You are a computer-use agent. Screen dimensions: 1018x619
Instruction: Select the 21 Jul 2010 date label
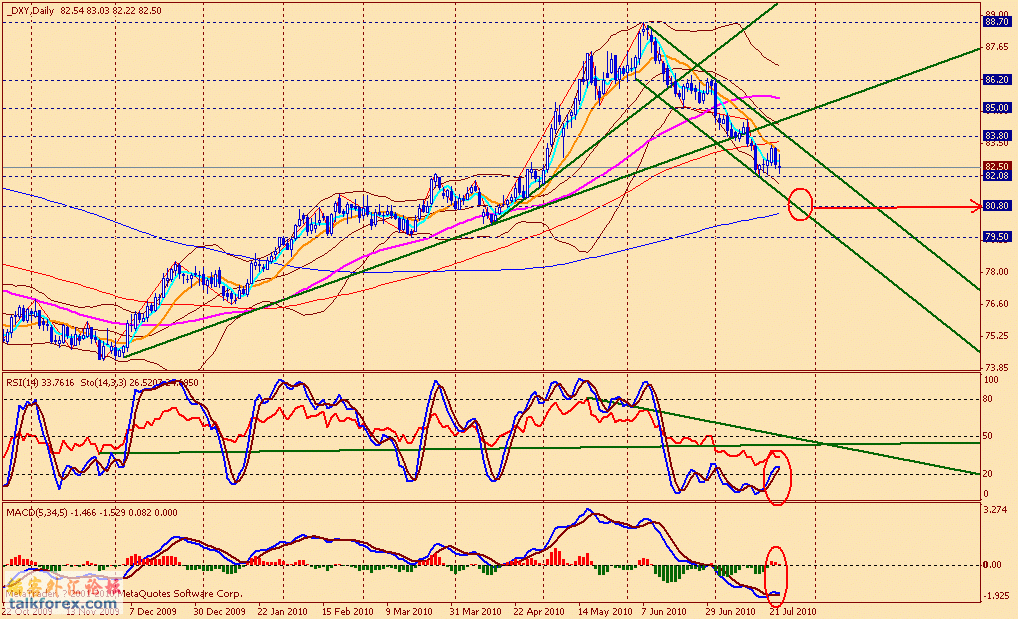pyautogui.click(x=793, y=612)
